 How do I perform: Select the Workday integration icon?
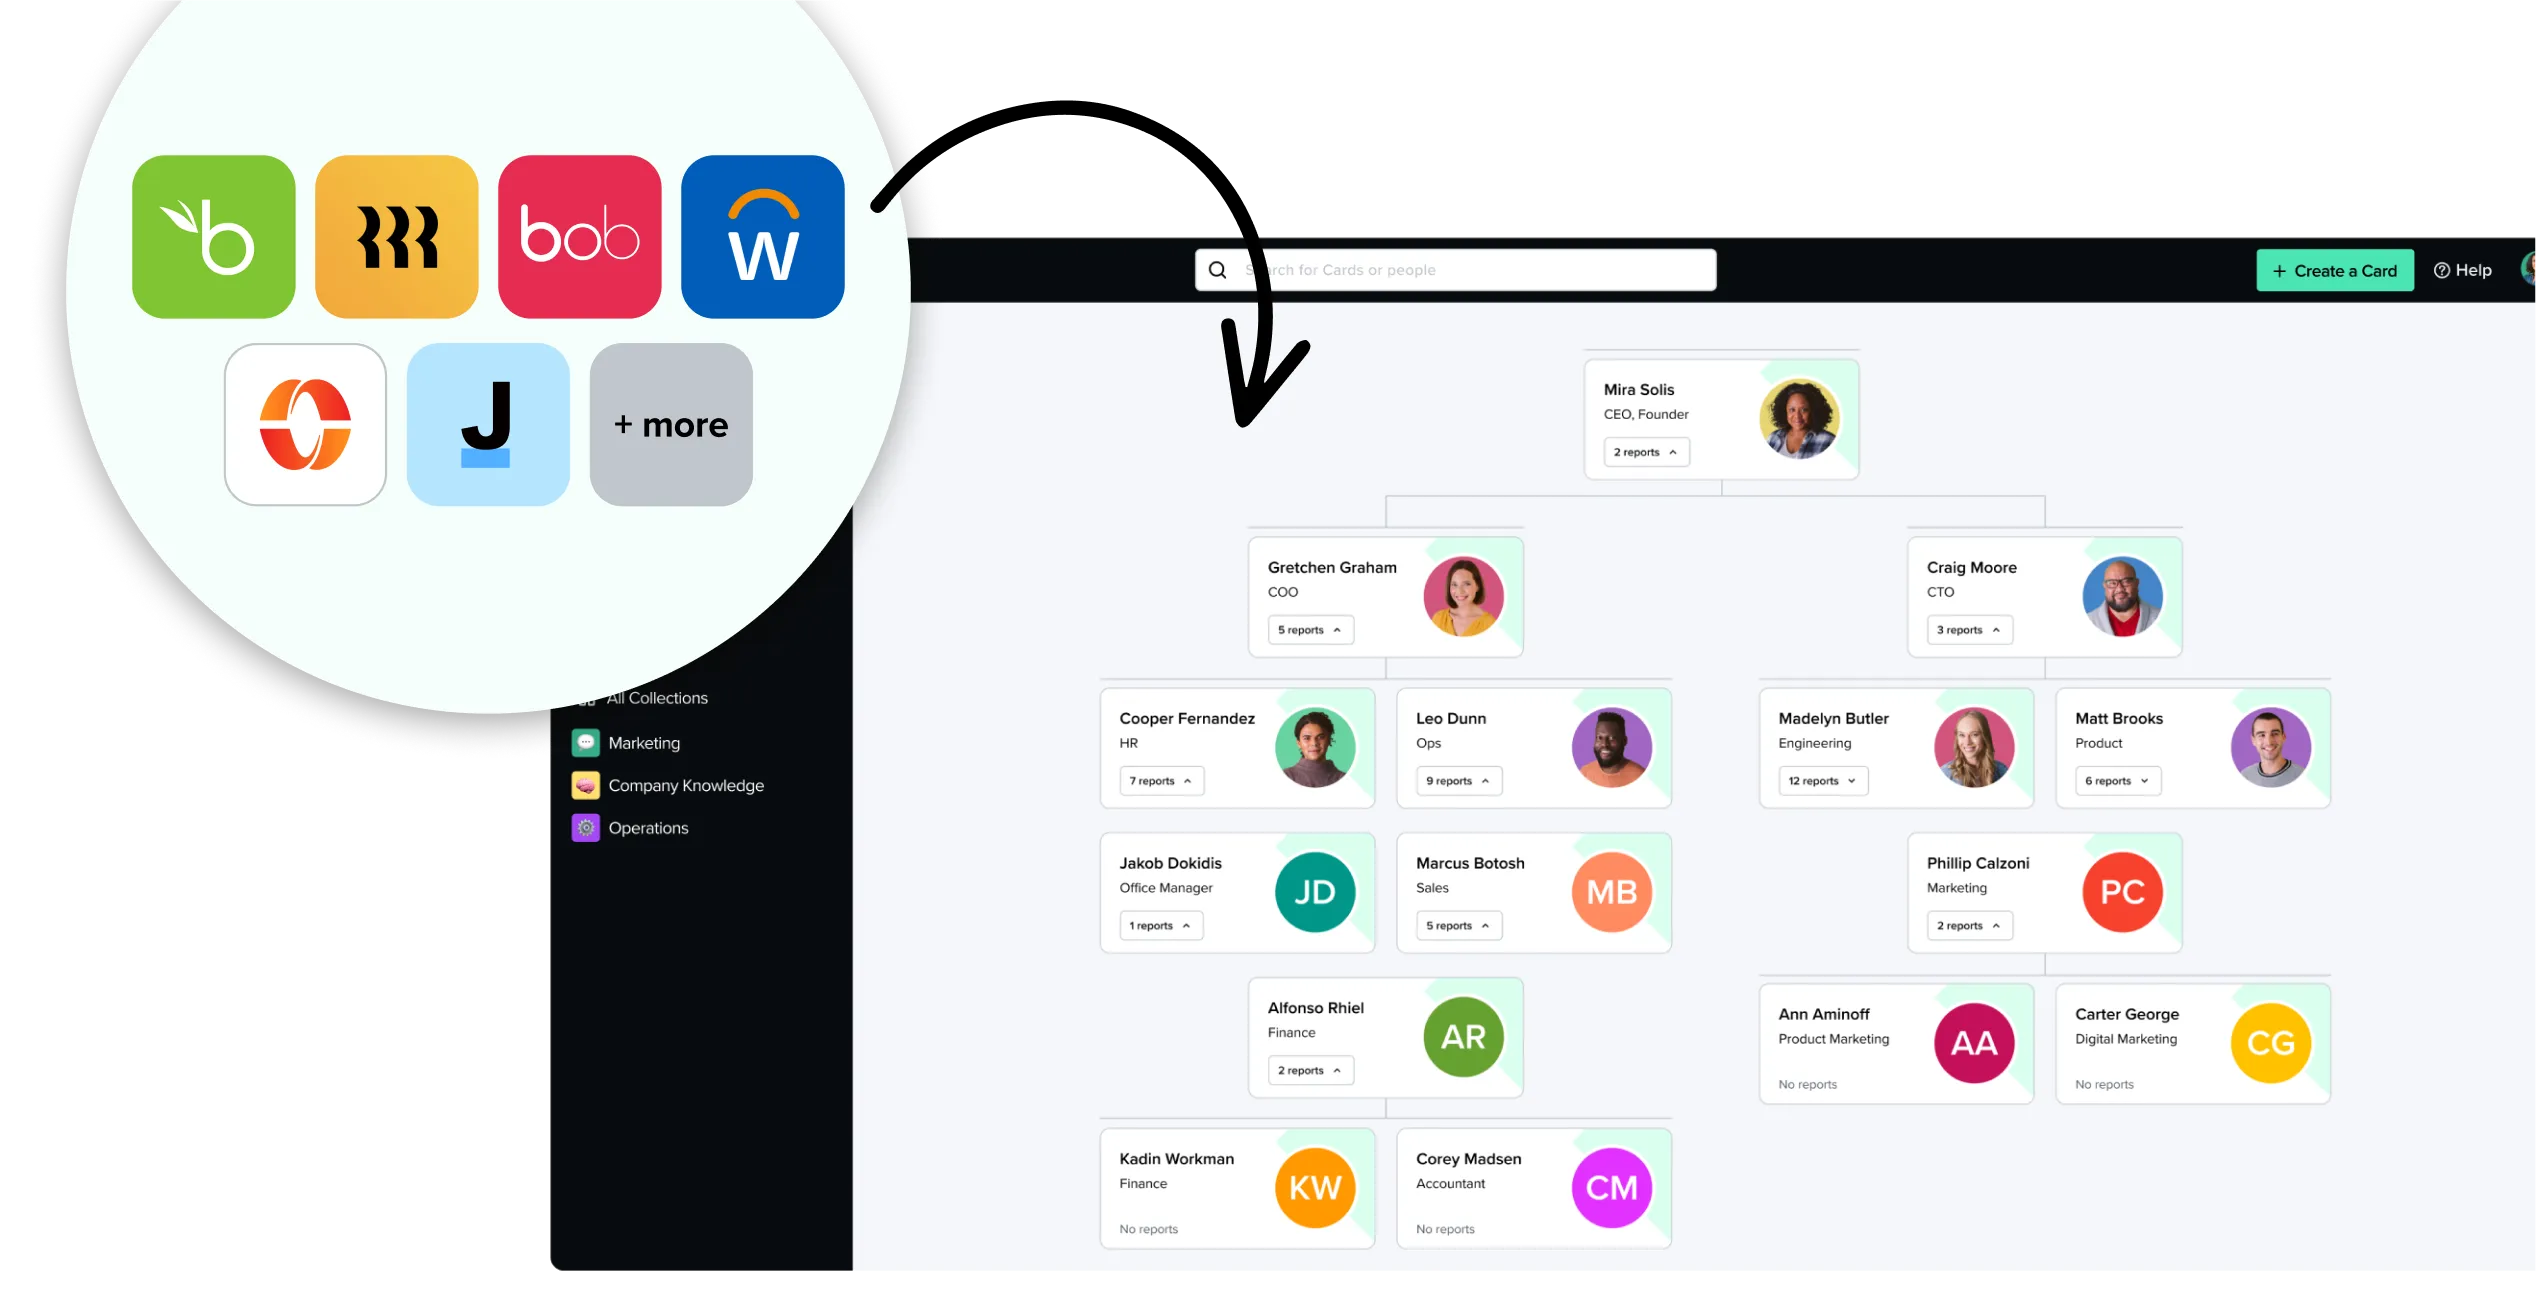(x=762, y=236)
